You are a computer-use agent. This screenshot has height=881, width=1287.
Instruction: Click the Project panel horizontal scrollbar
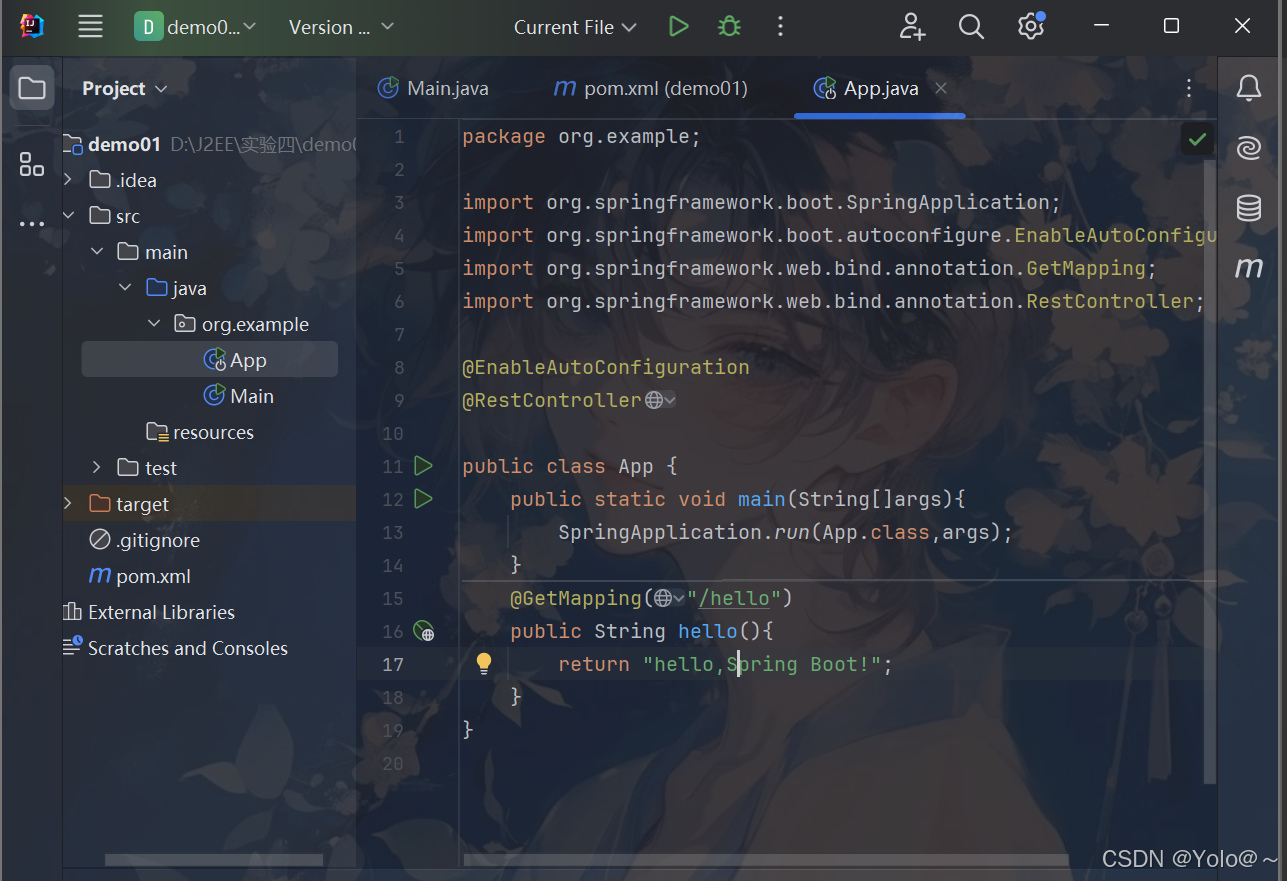(214, 860)
